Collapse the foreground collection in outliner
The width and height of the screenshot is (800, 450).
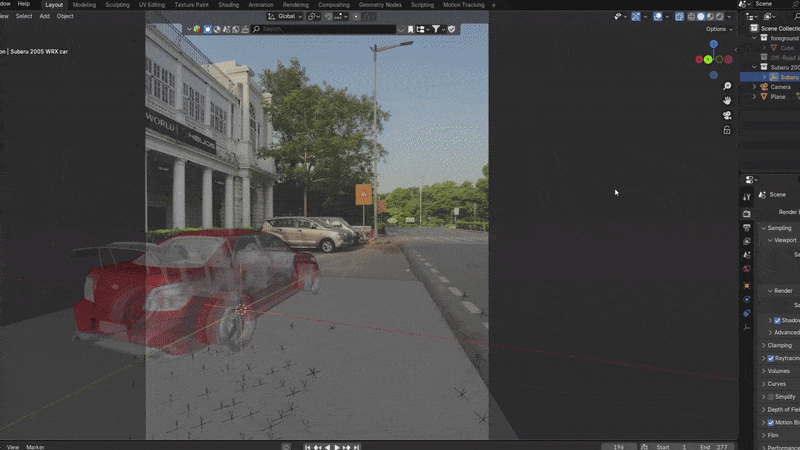click(755, 38)
